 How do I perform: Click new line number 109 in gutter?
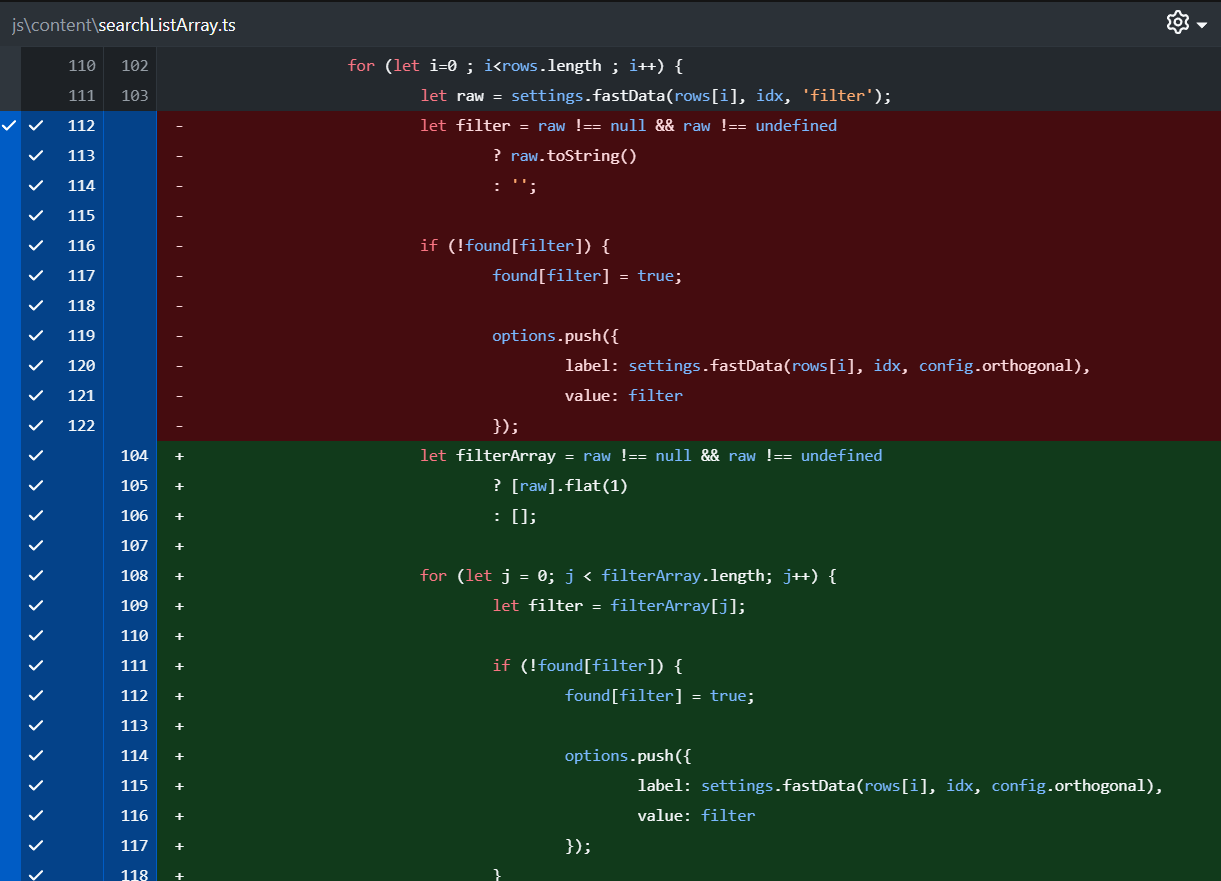(134, 606)
